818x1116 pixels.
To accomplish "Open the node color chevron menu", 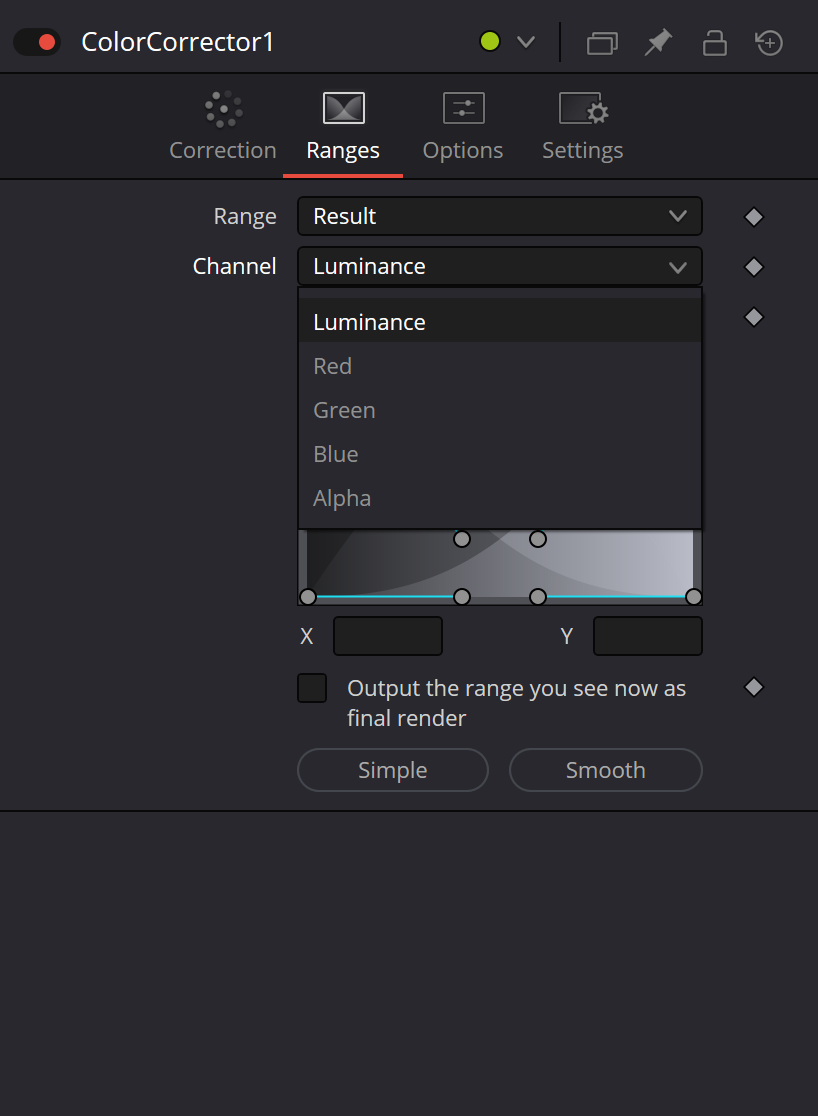I will (x=526, y=42).
